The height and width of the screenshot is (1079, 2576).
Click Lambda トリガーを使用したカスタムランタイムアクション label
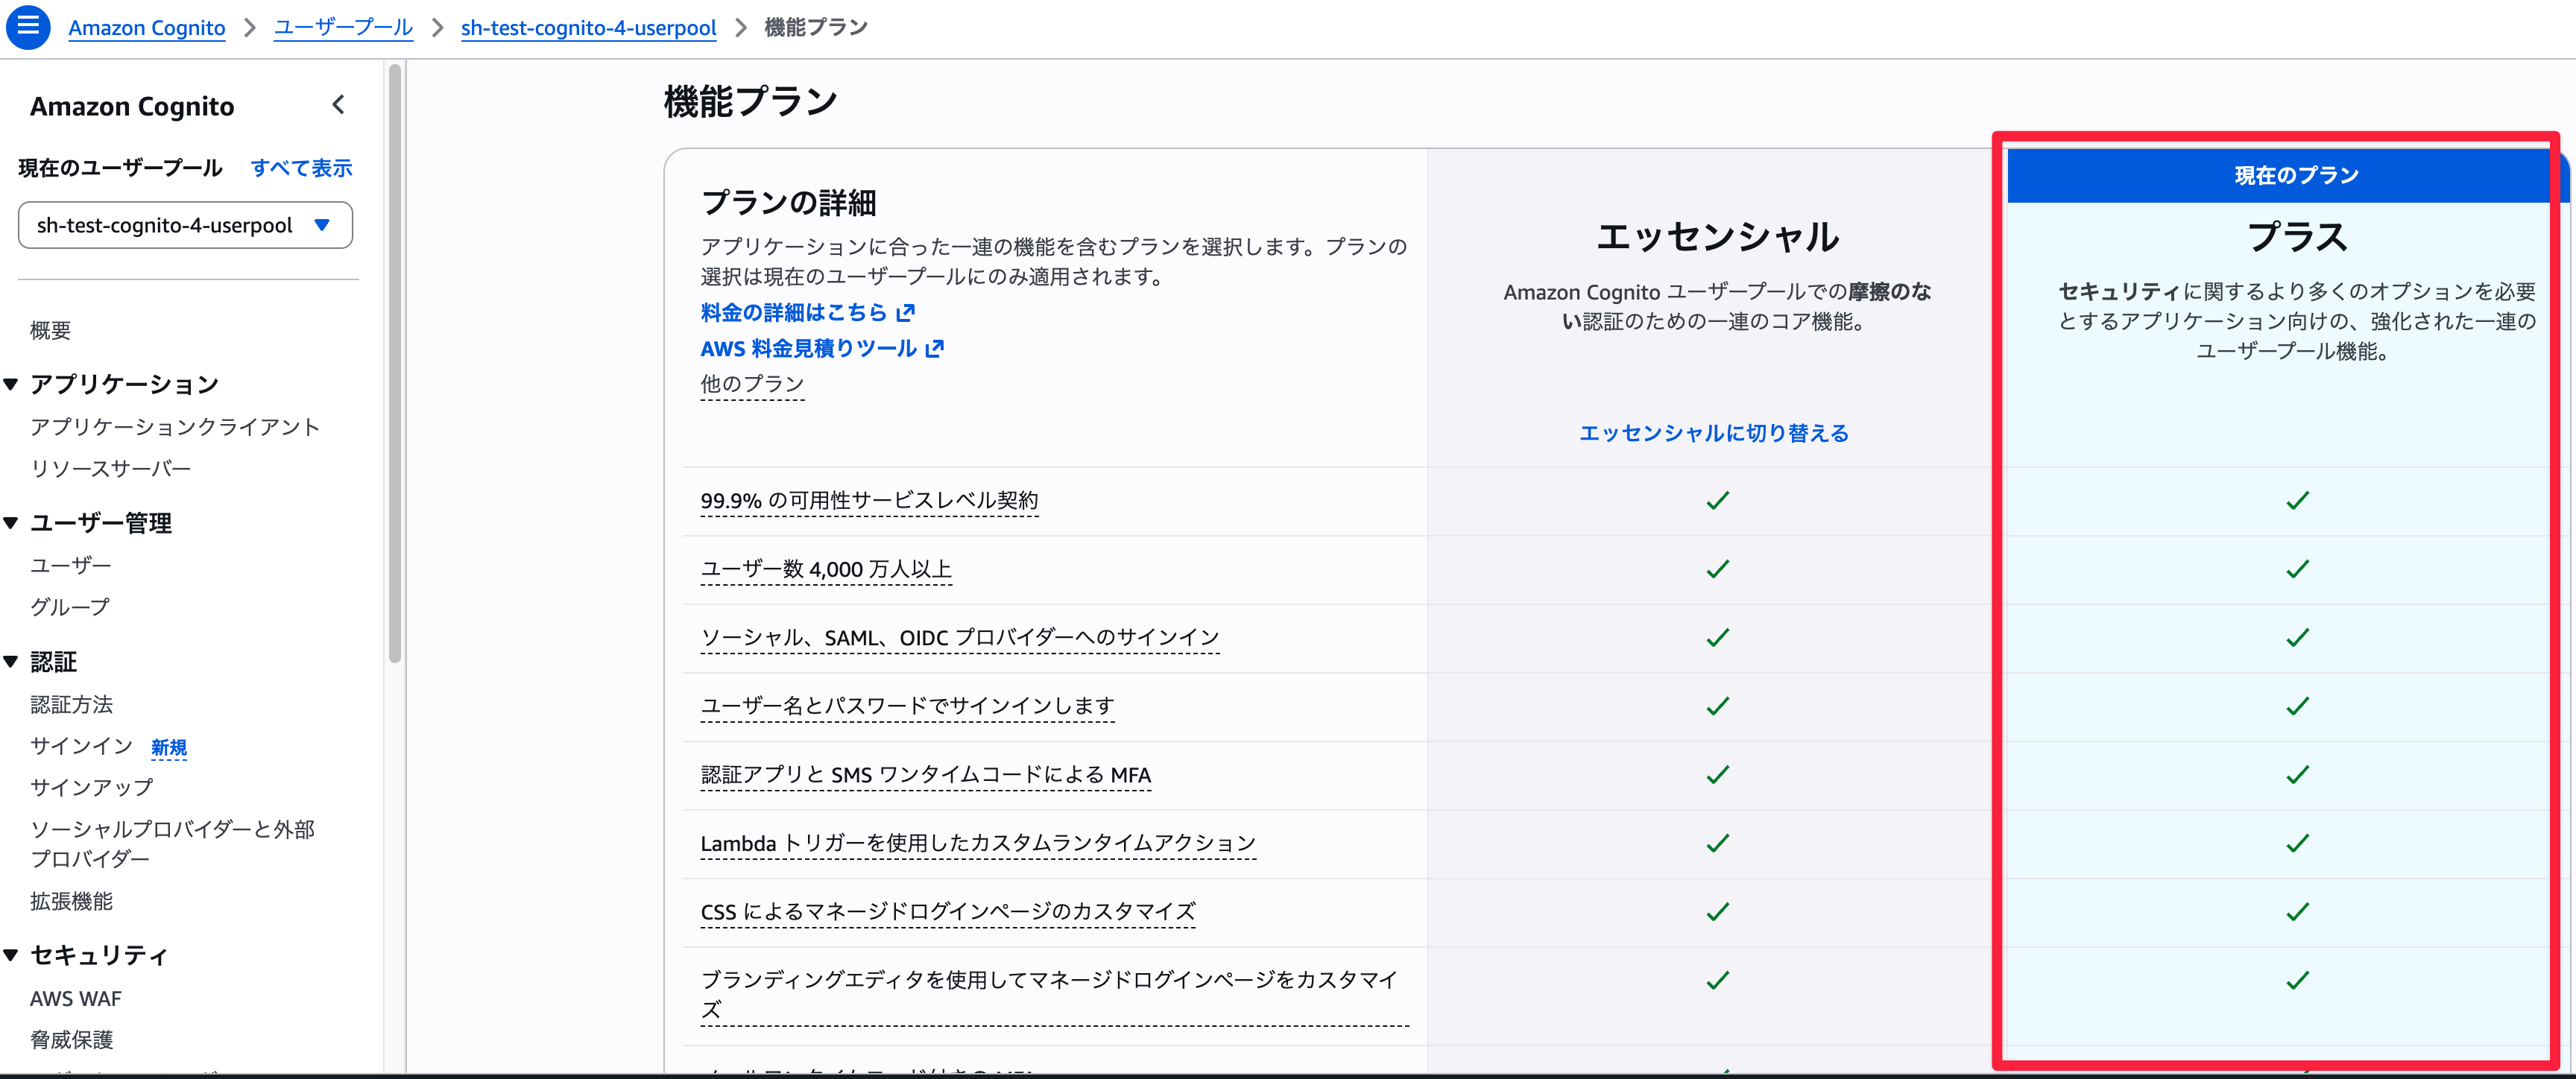(978, 843)
